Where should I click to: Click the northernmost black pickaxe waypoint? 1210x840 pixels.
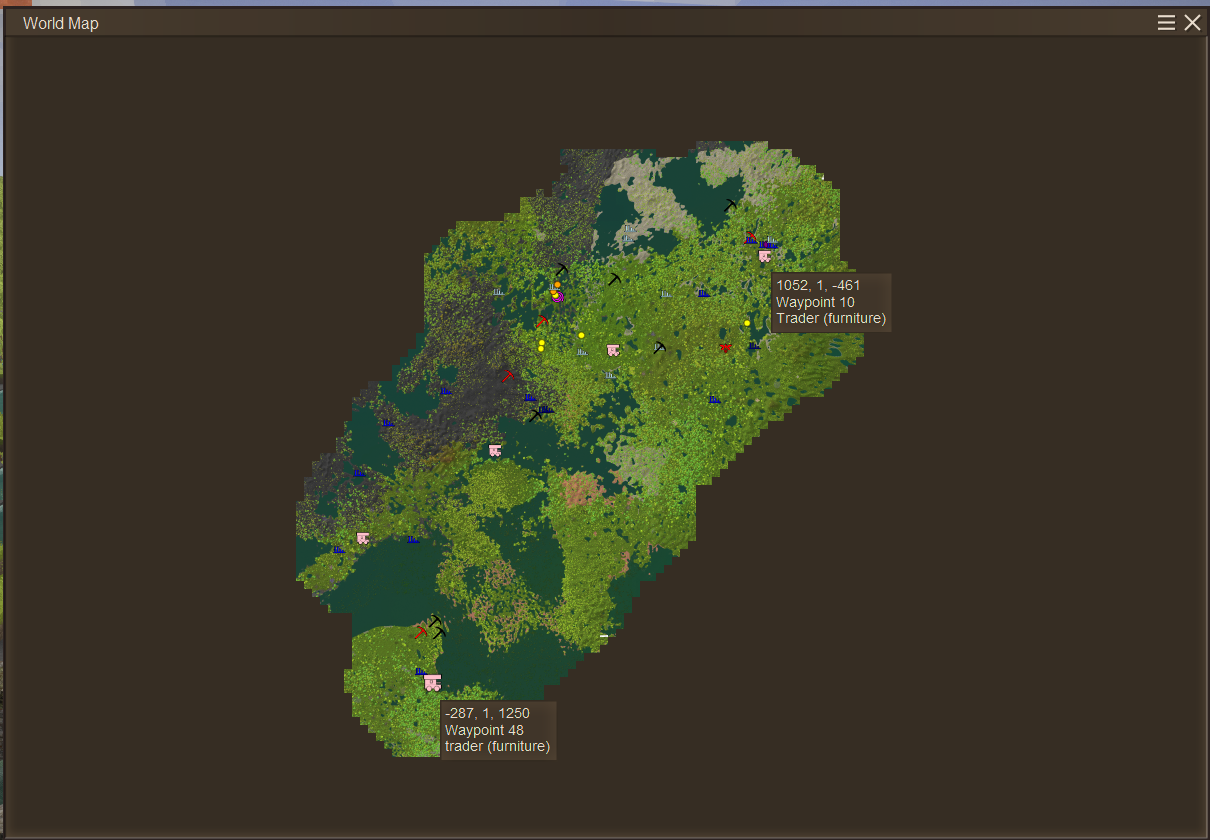(730, 205)
